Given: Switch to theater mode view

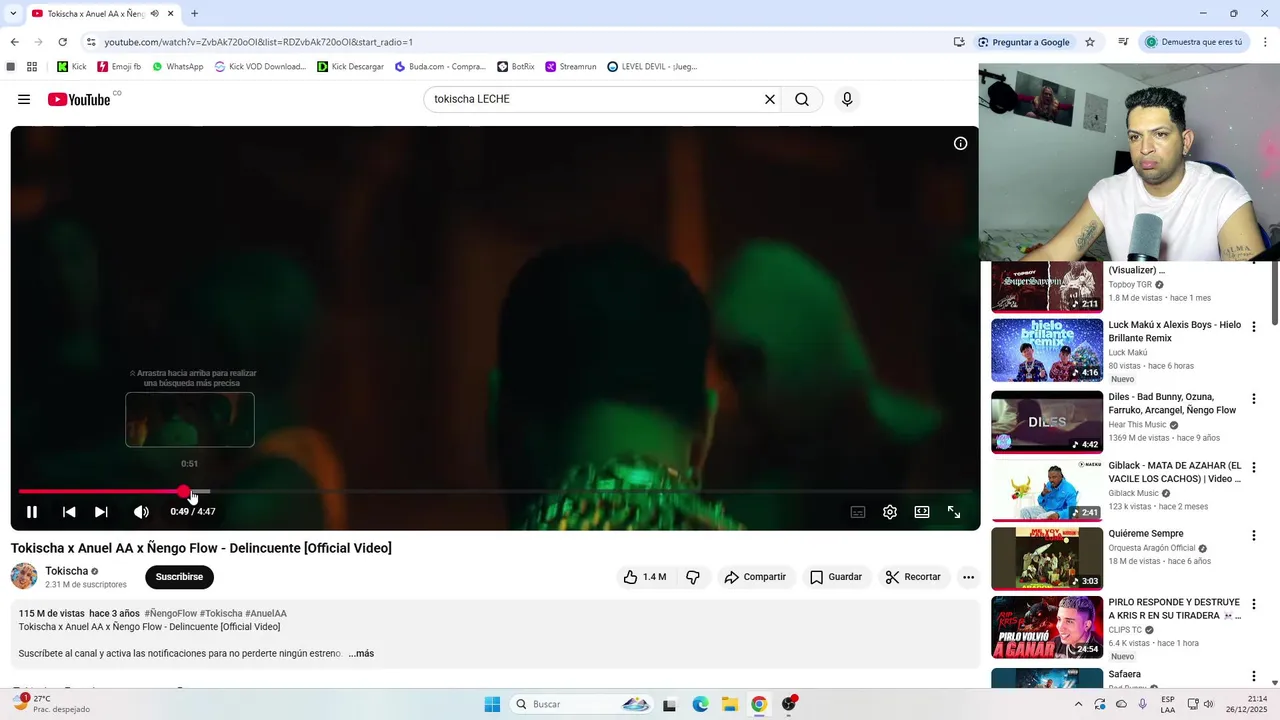Looking at the screenshot, I should click(922, 512).
